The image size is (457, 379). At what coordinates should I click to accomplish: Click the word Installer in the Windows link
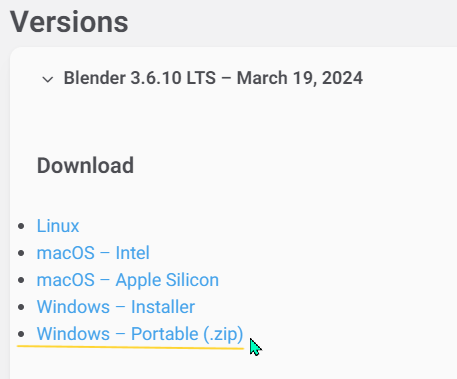[x=163, y=307]
